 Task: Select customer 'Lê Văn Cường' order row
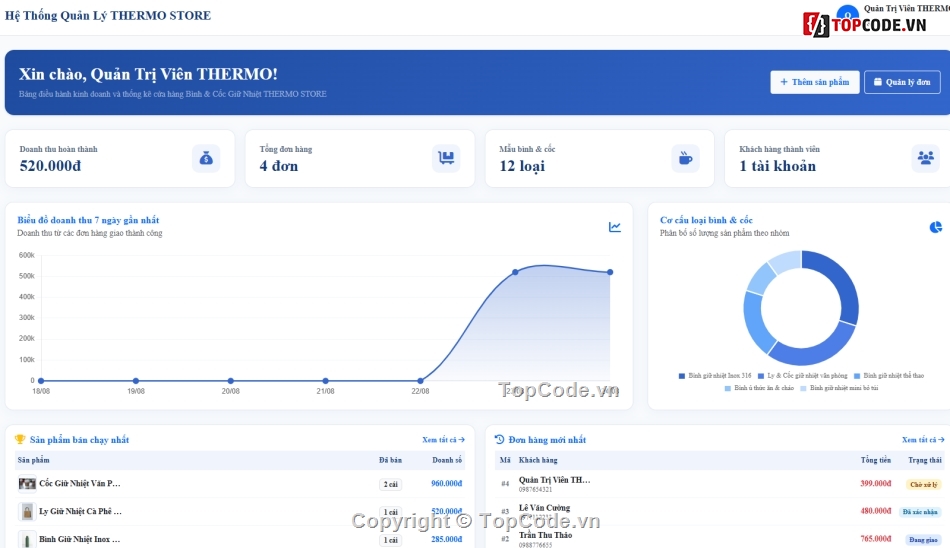545,507
